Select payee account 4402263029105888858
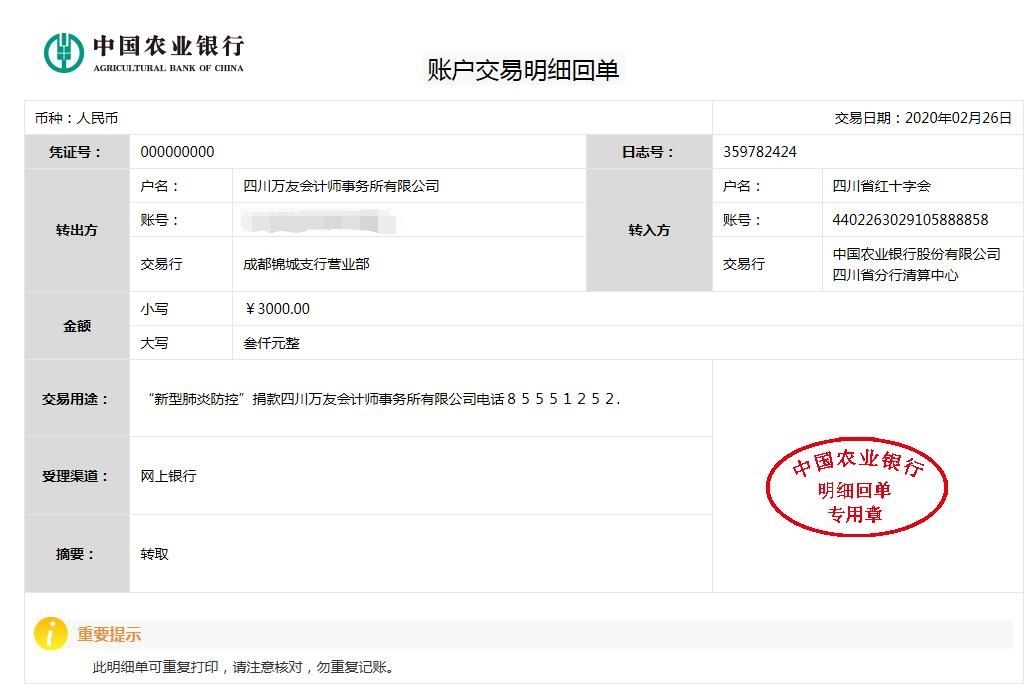The height and width of the screenshot is (684, 1028). pyautogui.click(x=910, y=220)
